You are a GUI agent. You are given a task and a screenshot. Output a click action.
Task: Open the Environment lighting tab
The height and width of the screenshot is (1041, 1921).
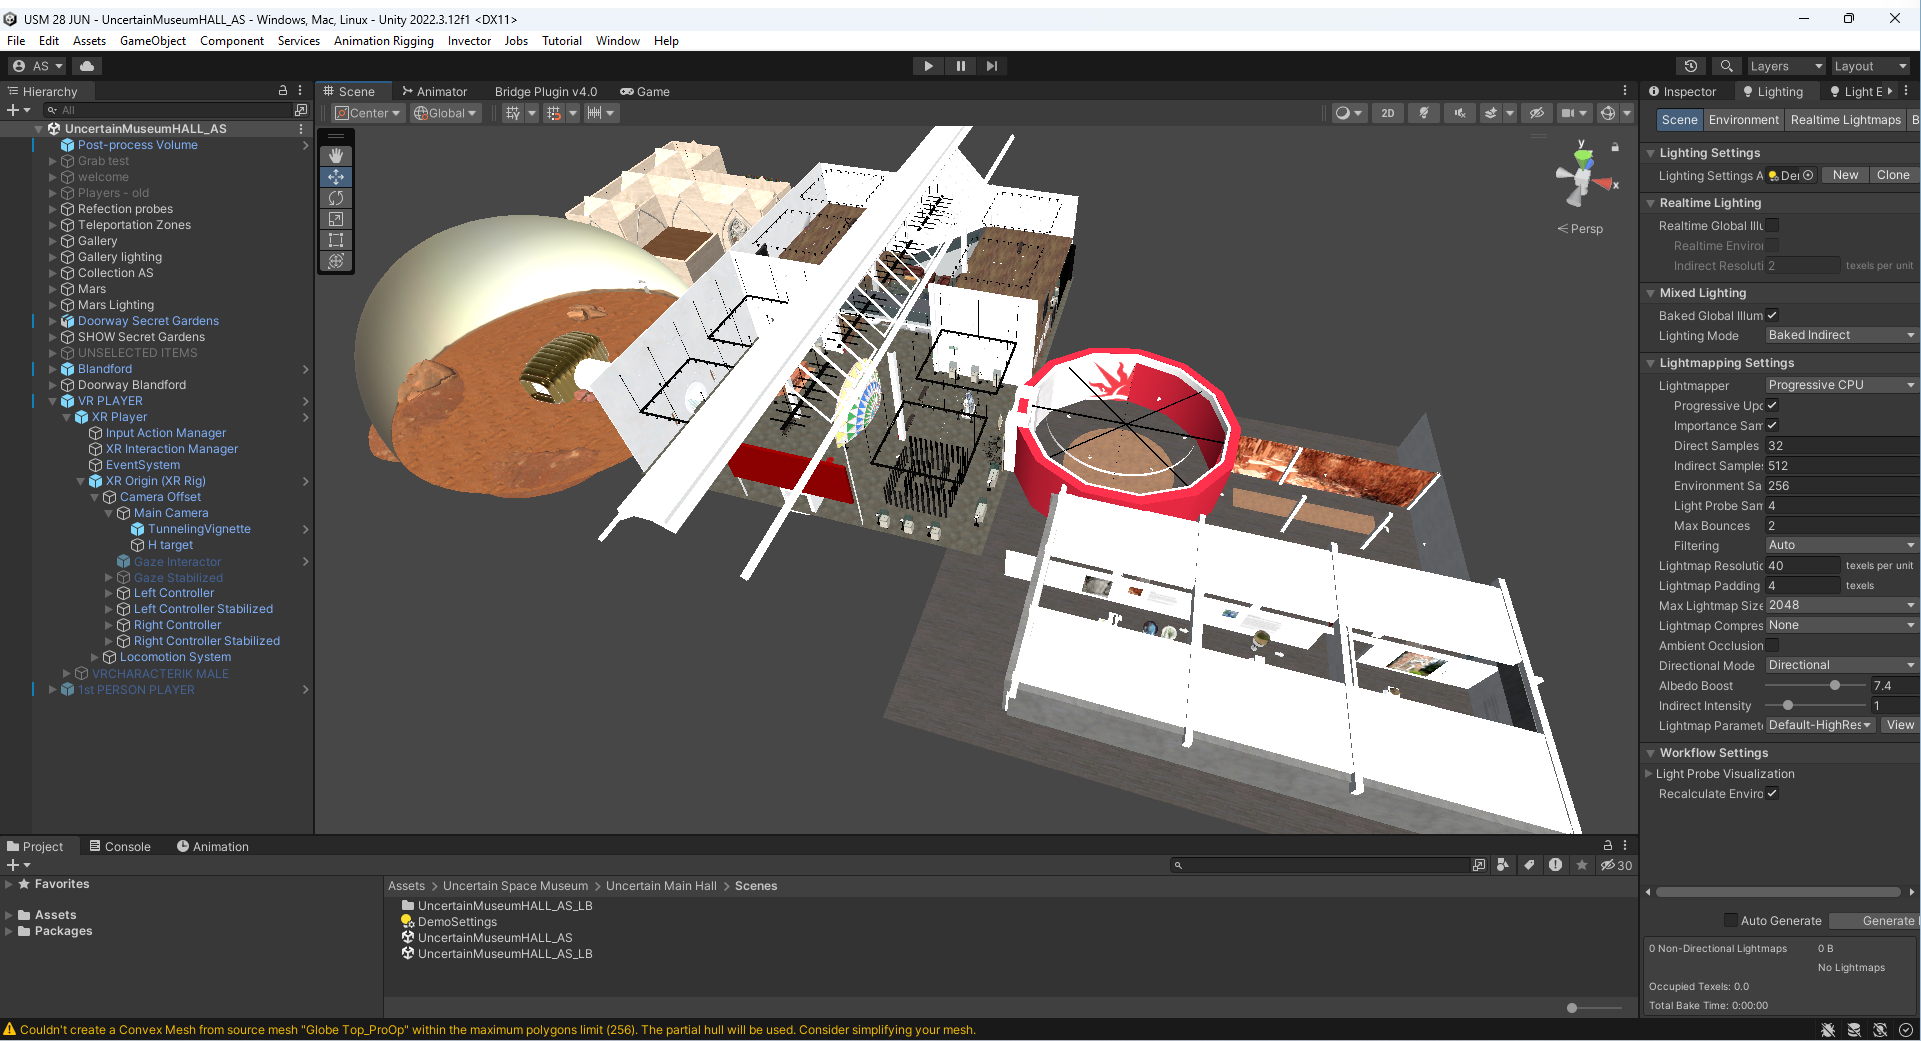(1743, 120)
